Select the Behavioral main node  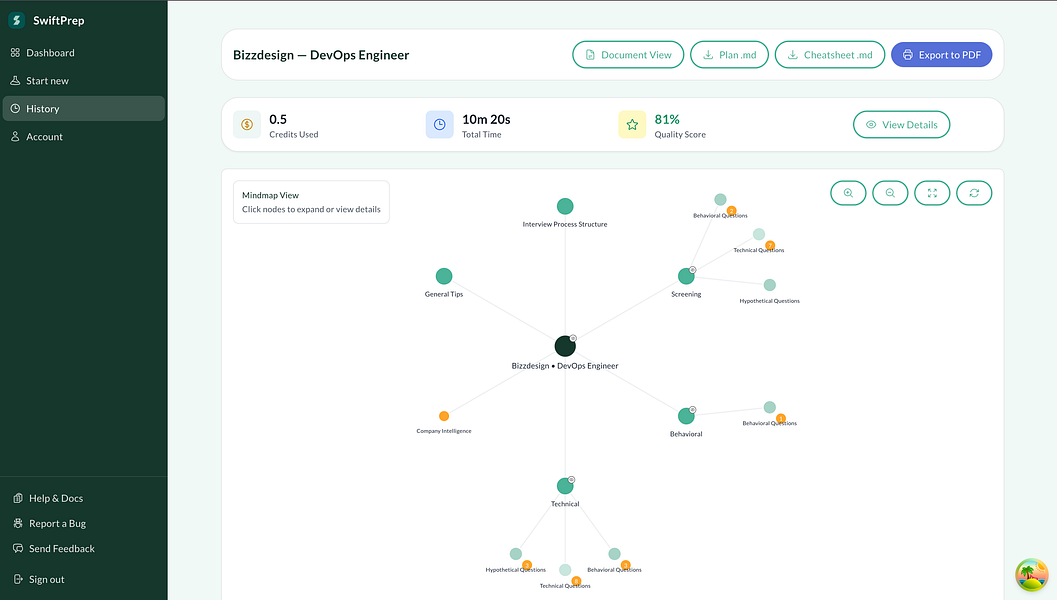pos(686,416)
